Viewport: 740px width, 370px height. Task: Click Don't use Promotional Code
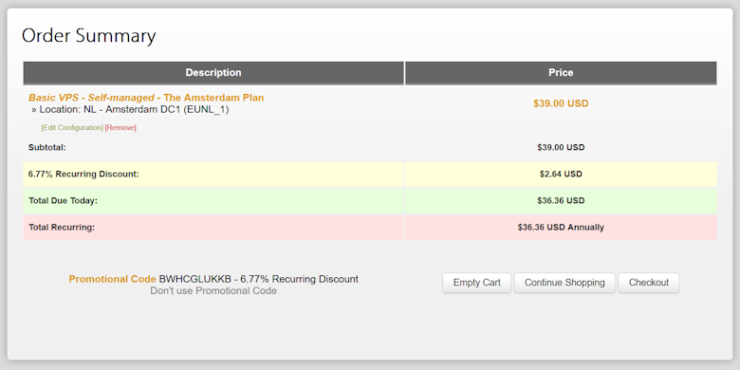pyautogui.click(x=213, y=291)
